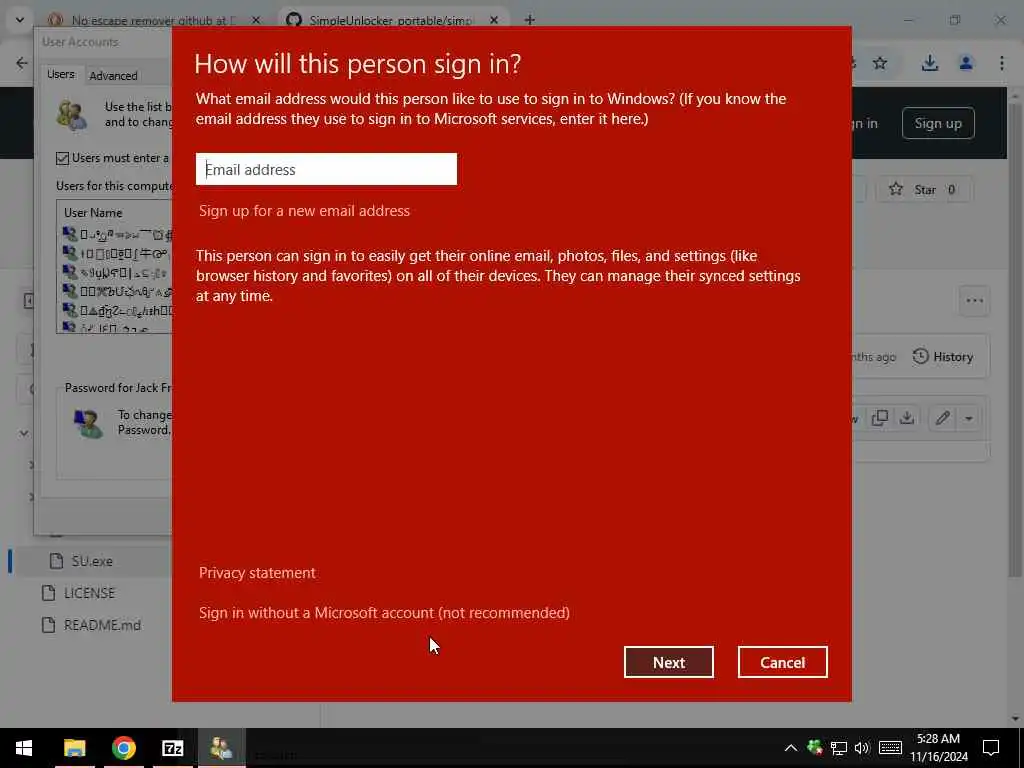Open the GitHub file History link
This screenshot has width=1024, height=768.
pyautogui.click(x=943, y=357)
